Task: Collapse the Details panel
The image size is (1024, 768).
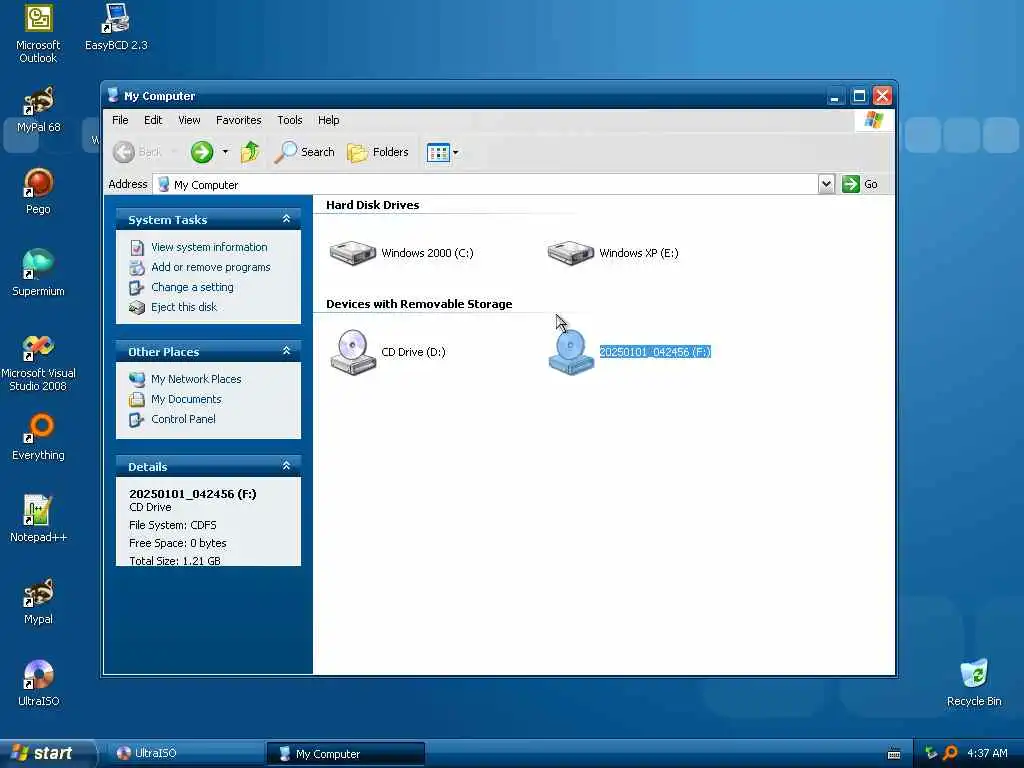Action: click(x=286, y=466)
